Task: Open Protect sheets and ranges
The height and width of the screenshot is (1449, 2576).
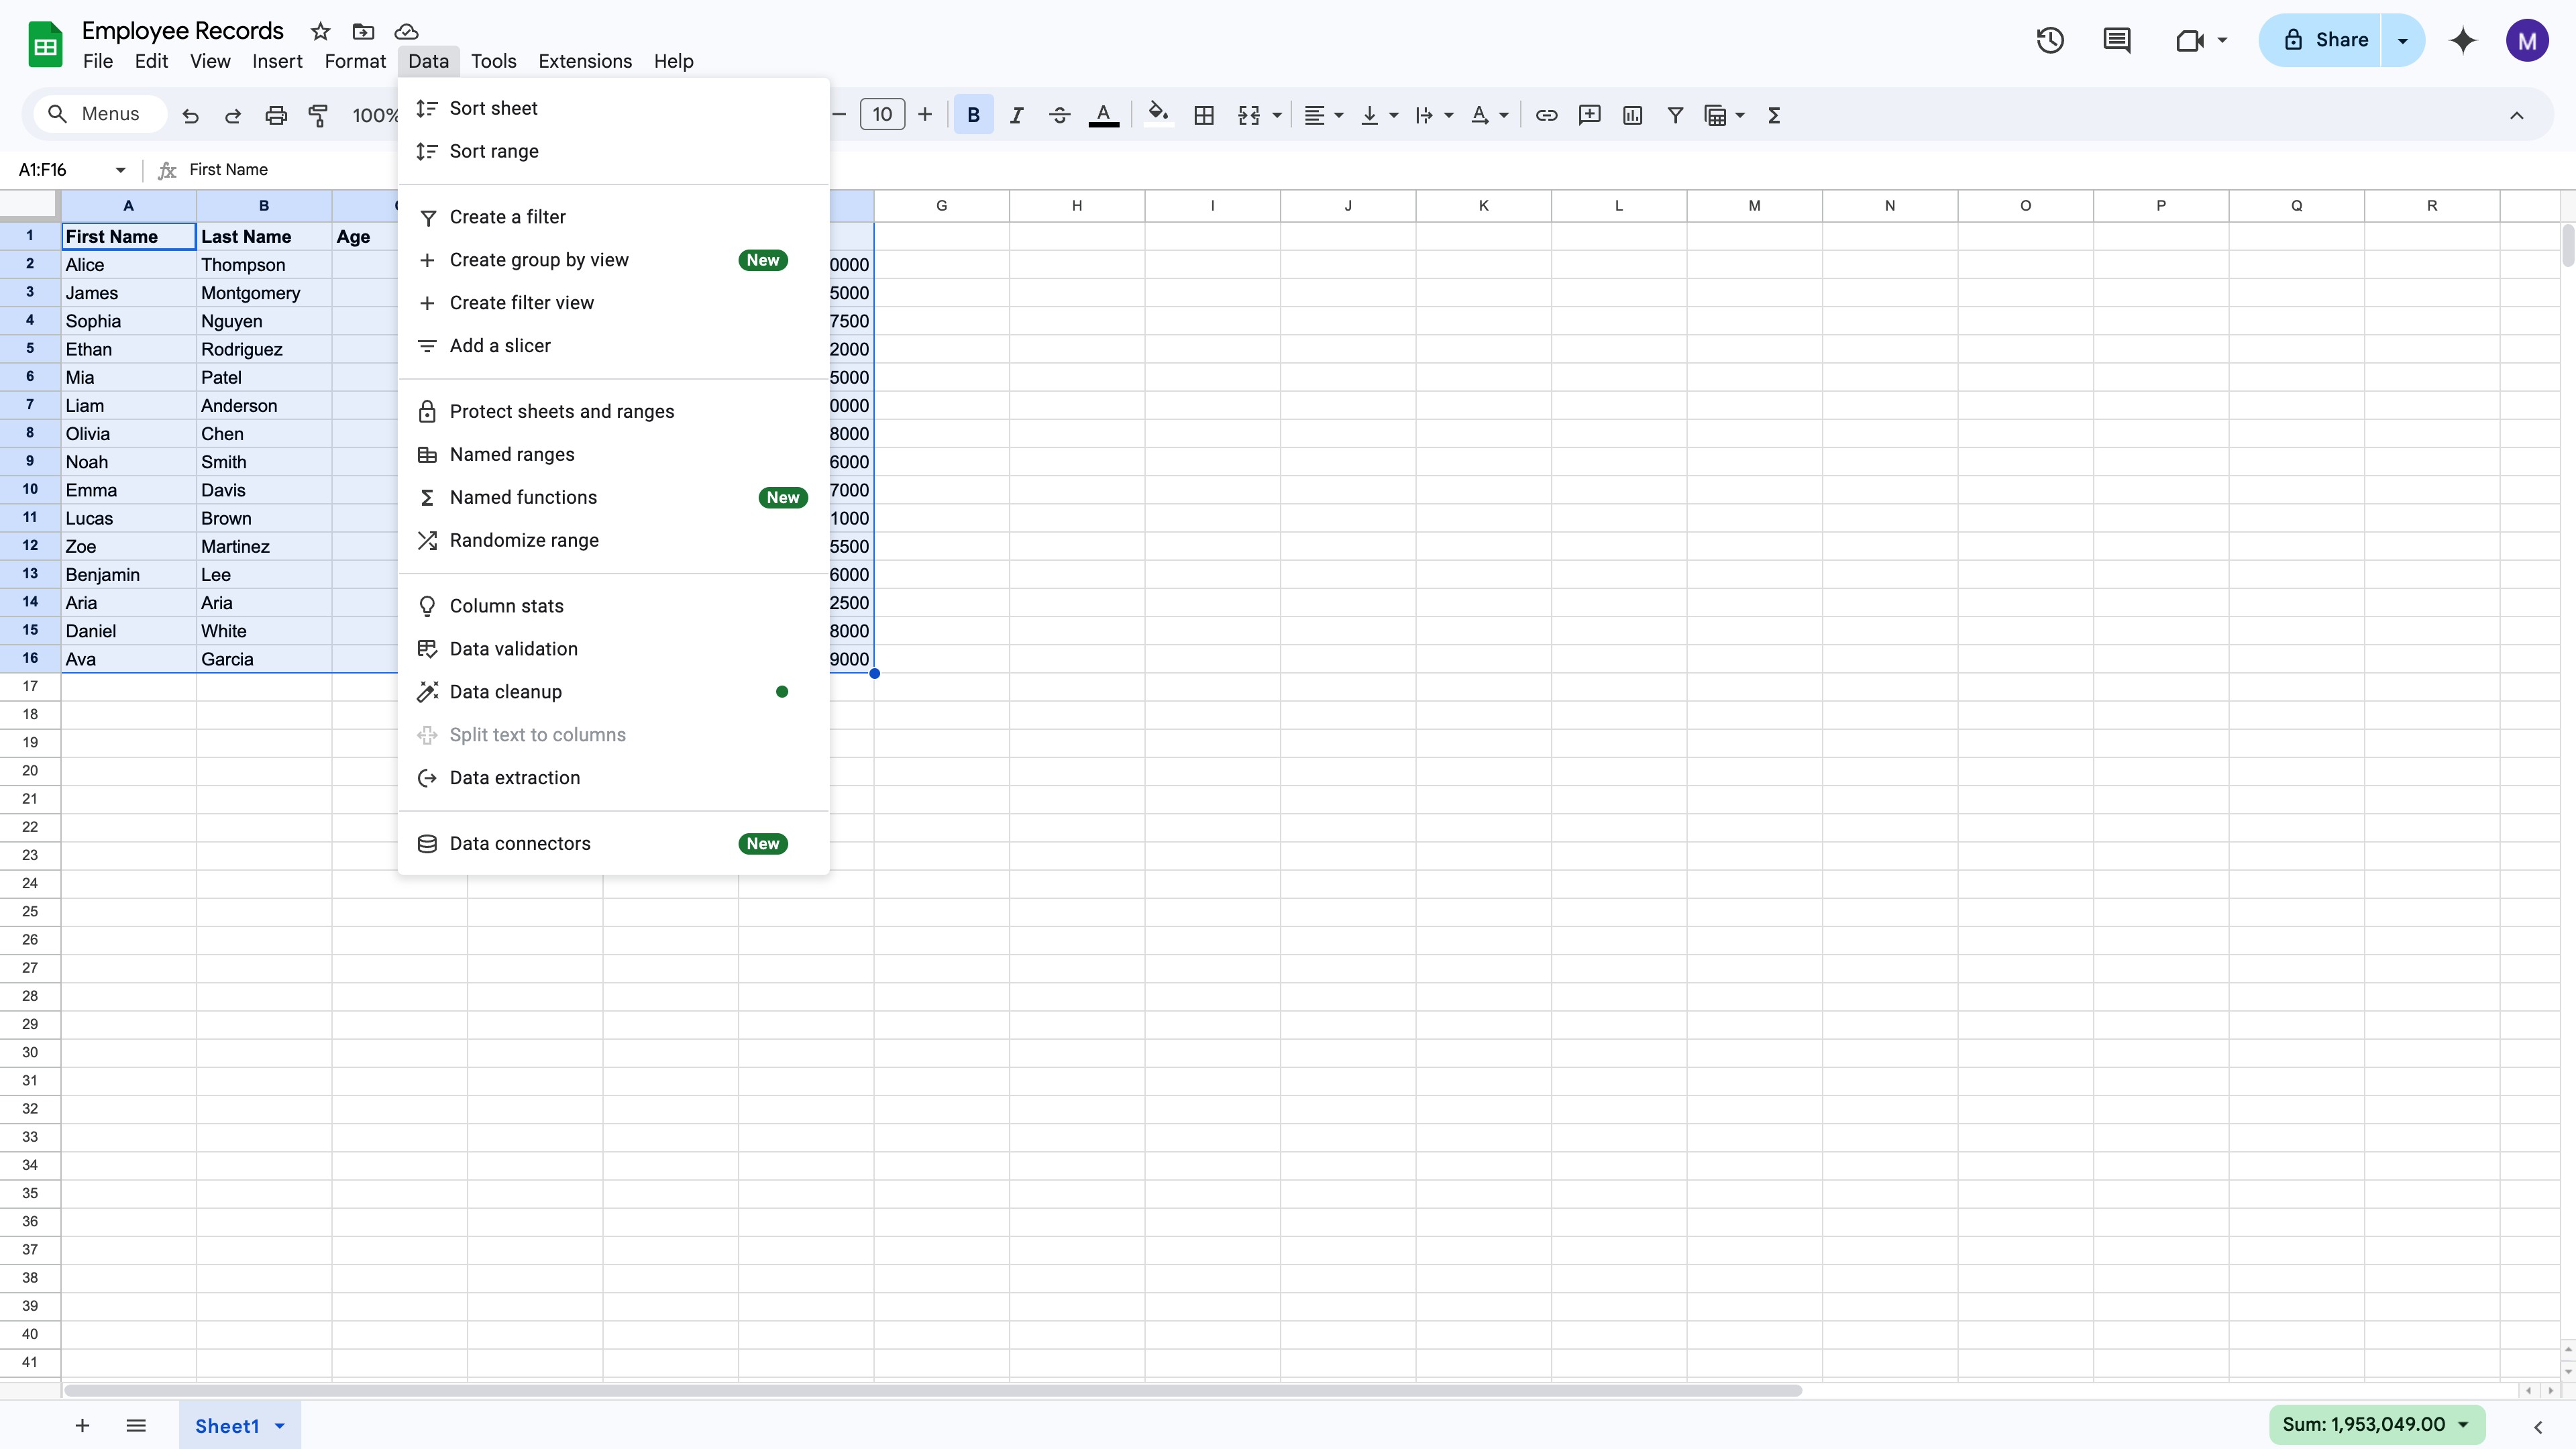Action: [x=613, y=412]
